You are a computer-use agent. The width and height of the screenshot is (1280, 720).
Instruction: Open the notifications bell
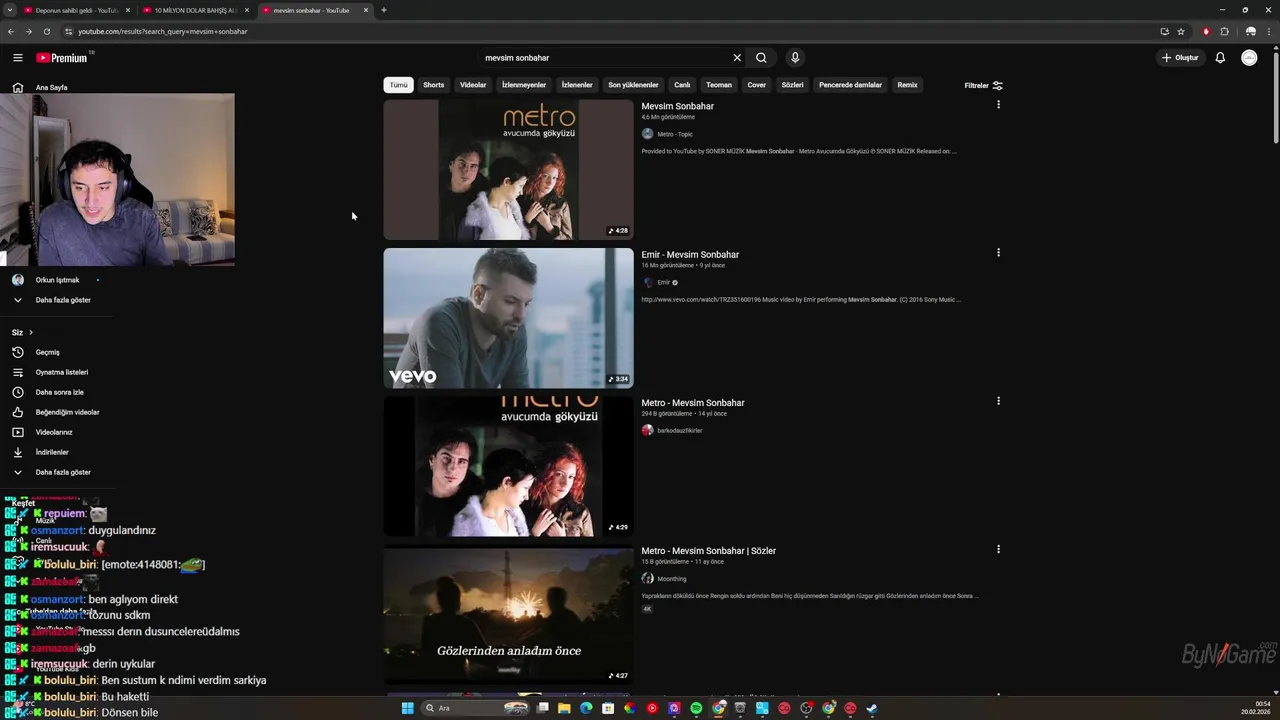[1220, 58]
